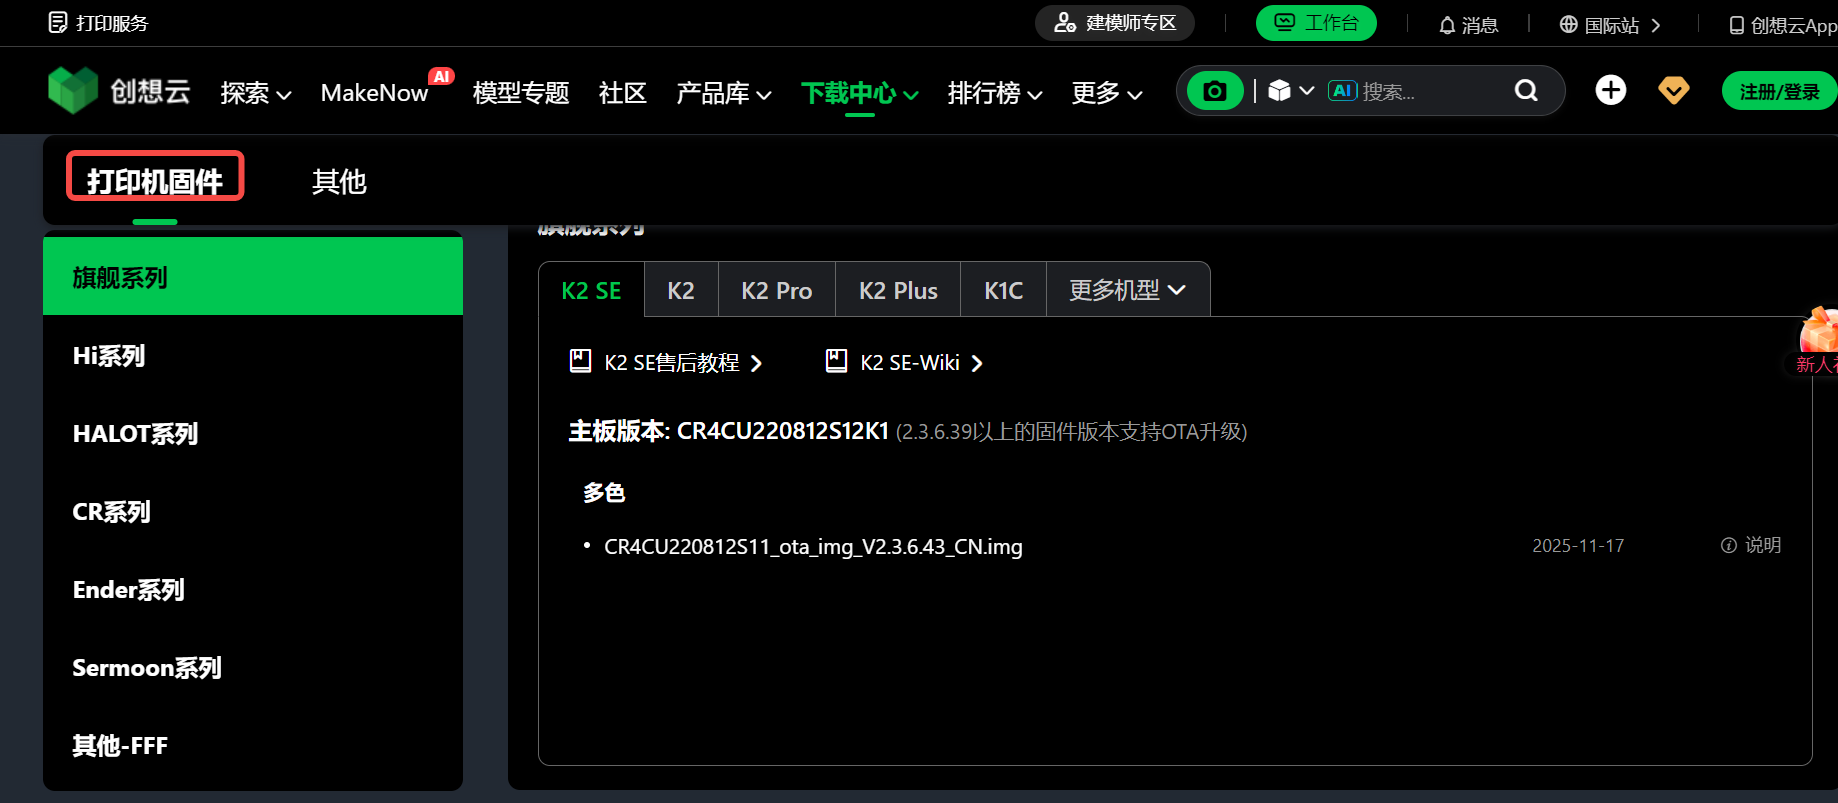The width and height of the screenshot is (1838, 803).
Task: Download CR4CU220812S11 firmware img file
Action: click(813, 547)
